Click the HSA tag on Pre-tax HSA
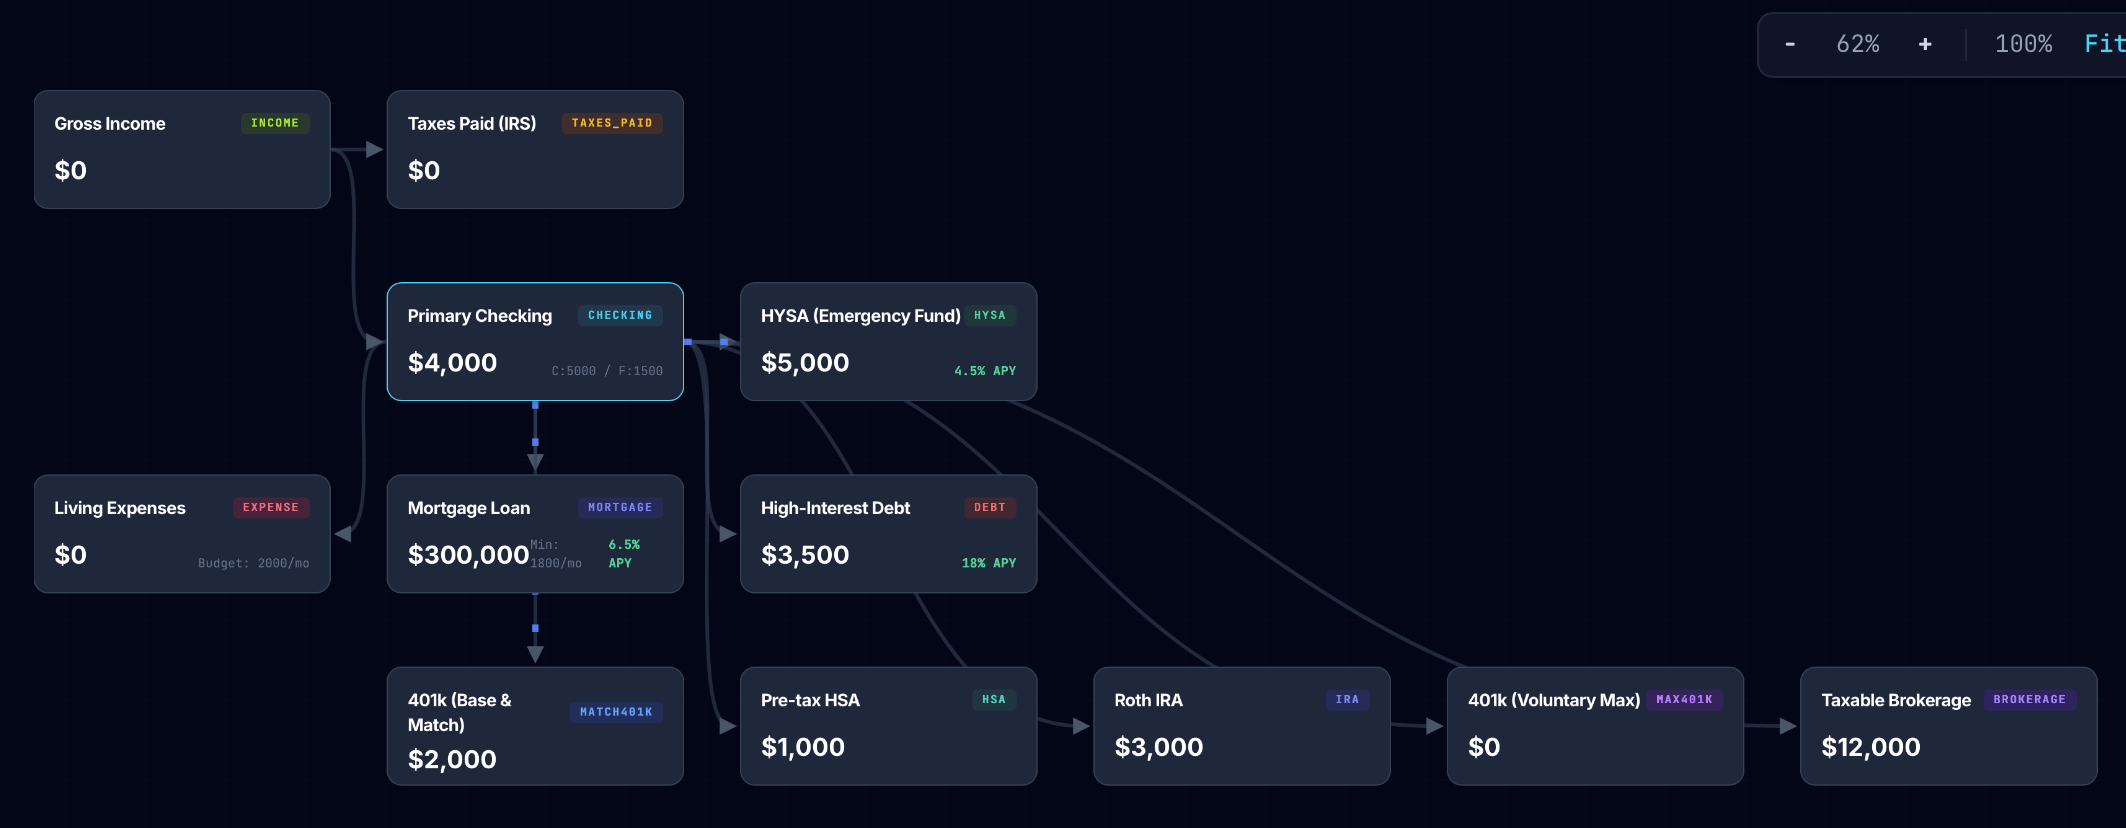This screenshot has width=2126, height=828. point(994,699)
